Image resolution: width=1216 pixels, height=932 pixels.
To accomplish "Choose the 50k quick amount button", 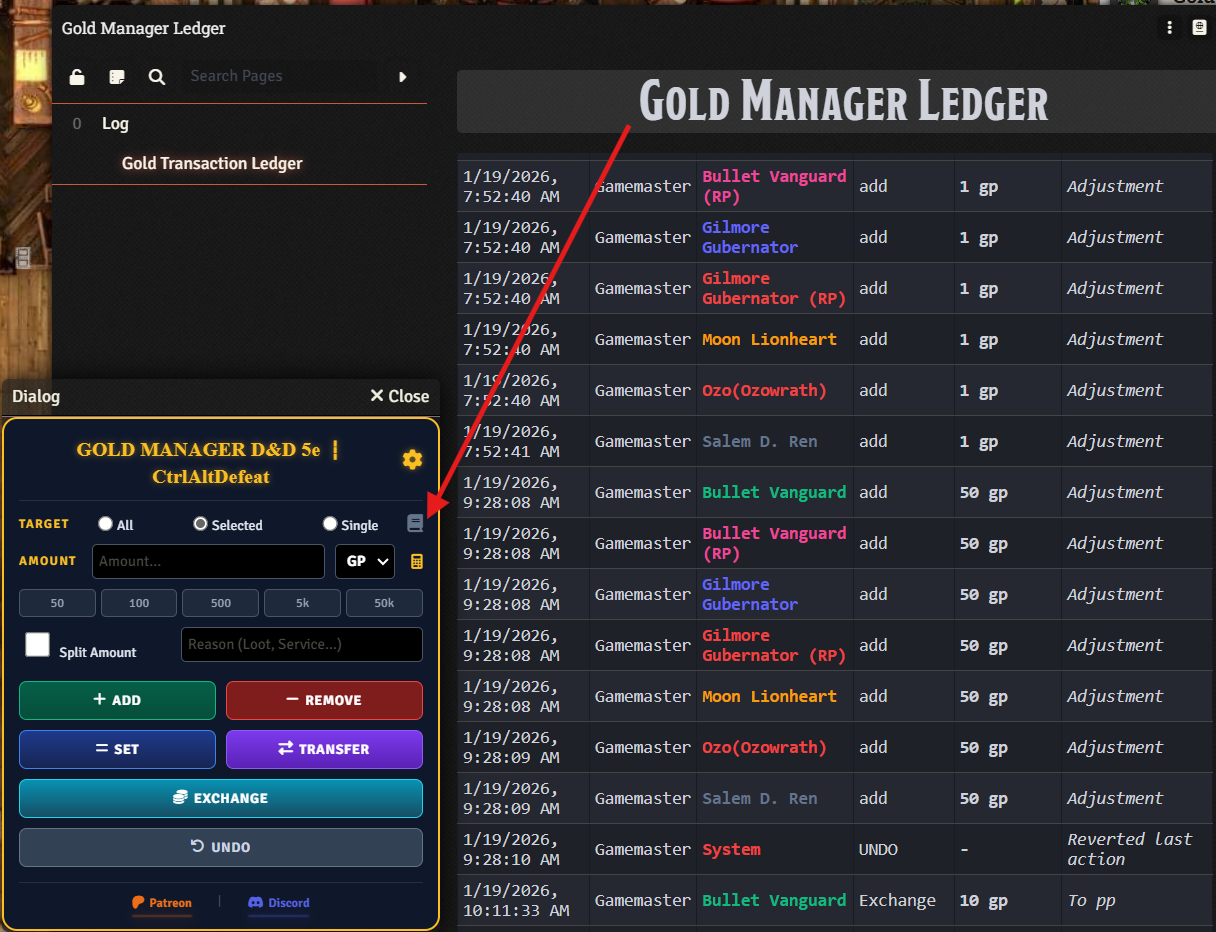I will [384, 603].
